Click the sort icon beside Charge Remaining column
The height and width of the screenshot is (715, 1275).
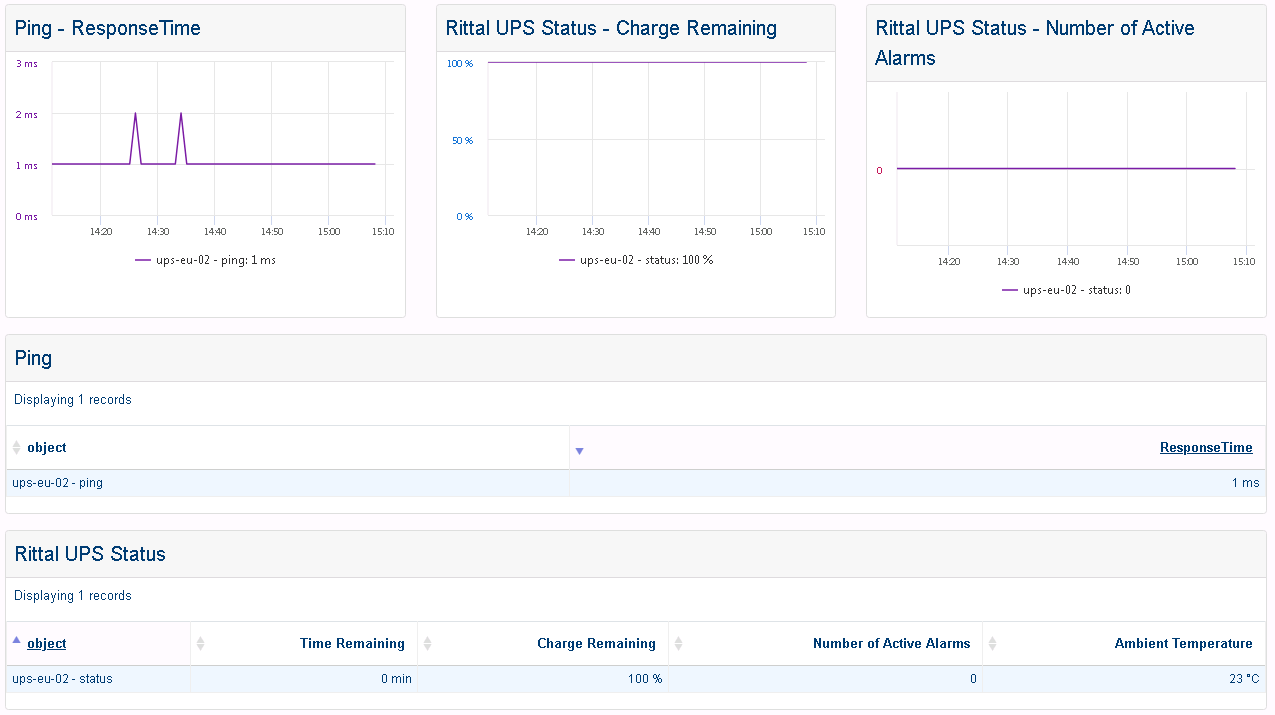click(x=426, y=643)
